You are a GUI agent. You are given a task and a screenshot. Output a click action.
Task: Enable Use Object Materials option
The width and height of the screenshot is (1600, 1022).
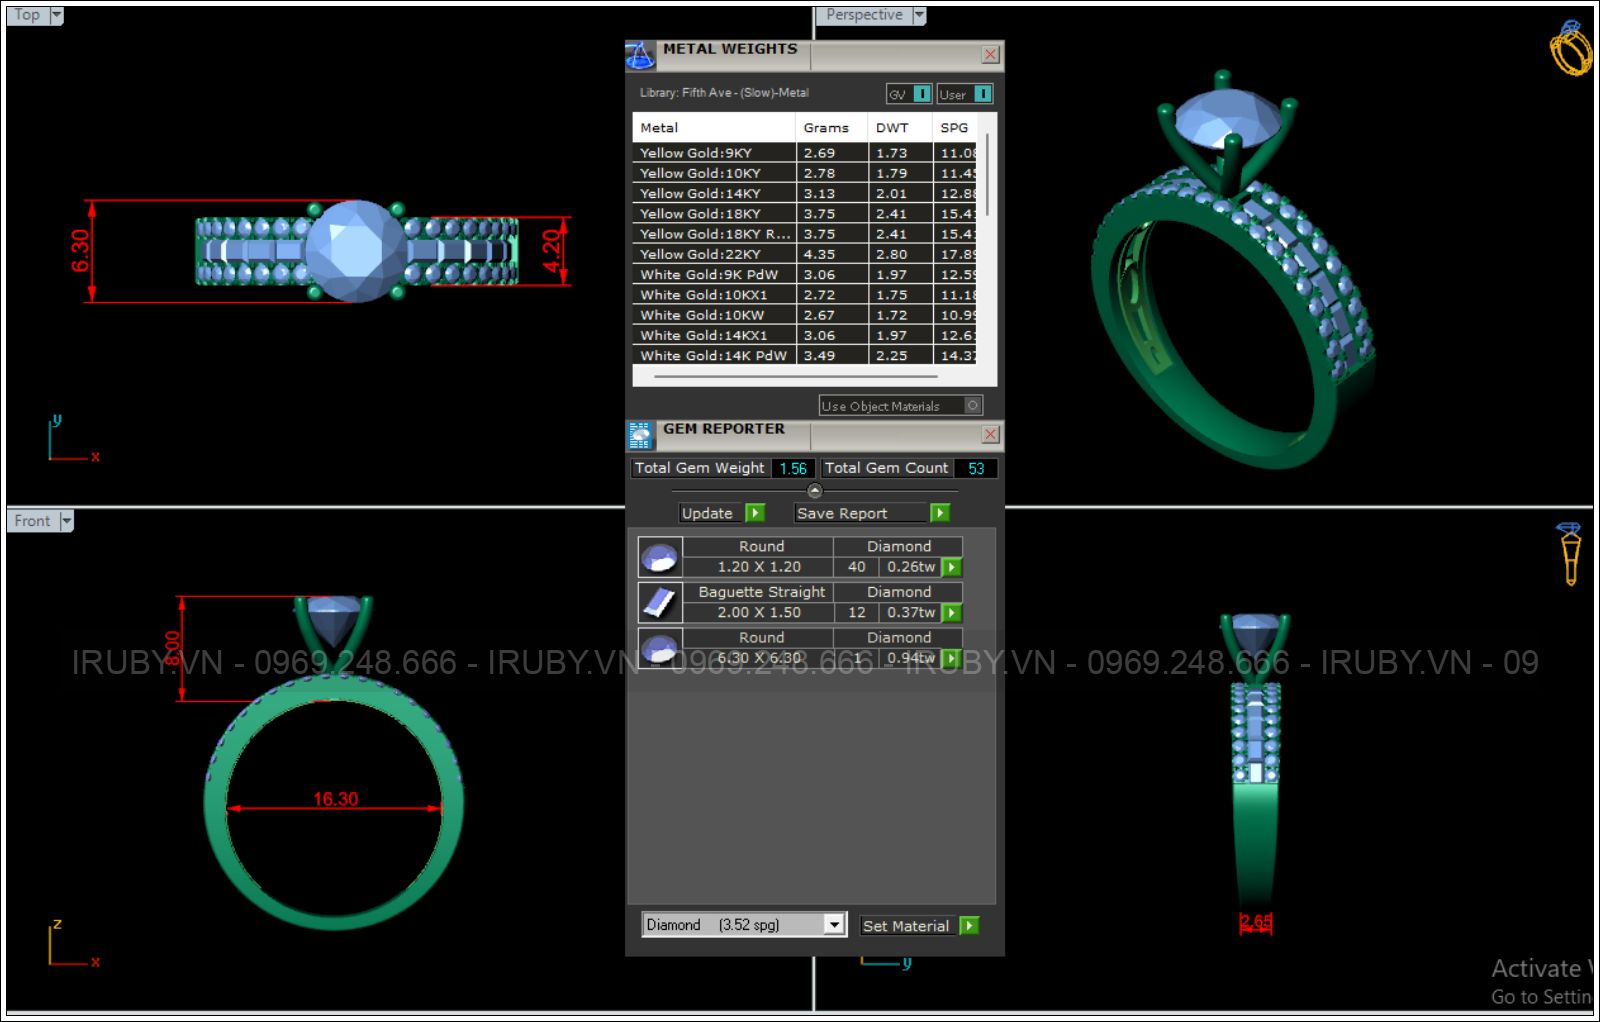pos(972,405)
